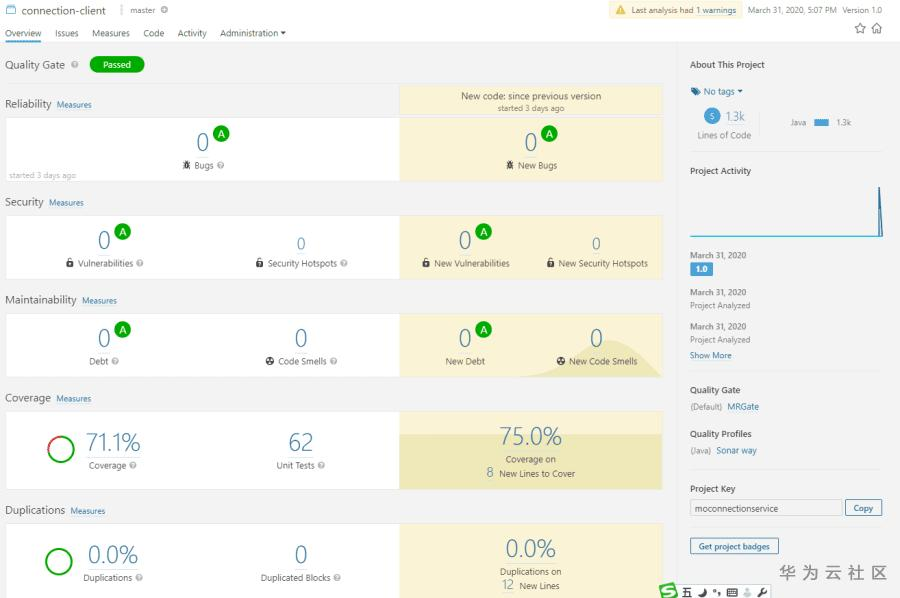
Task: Click the Copy project key button
Action: 863,508
